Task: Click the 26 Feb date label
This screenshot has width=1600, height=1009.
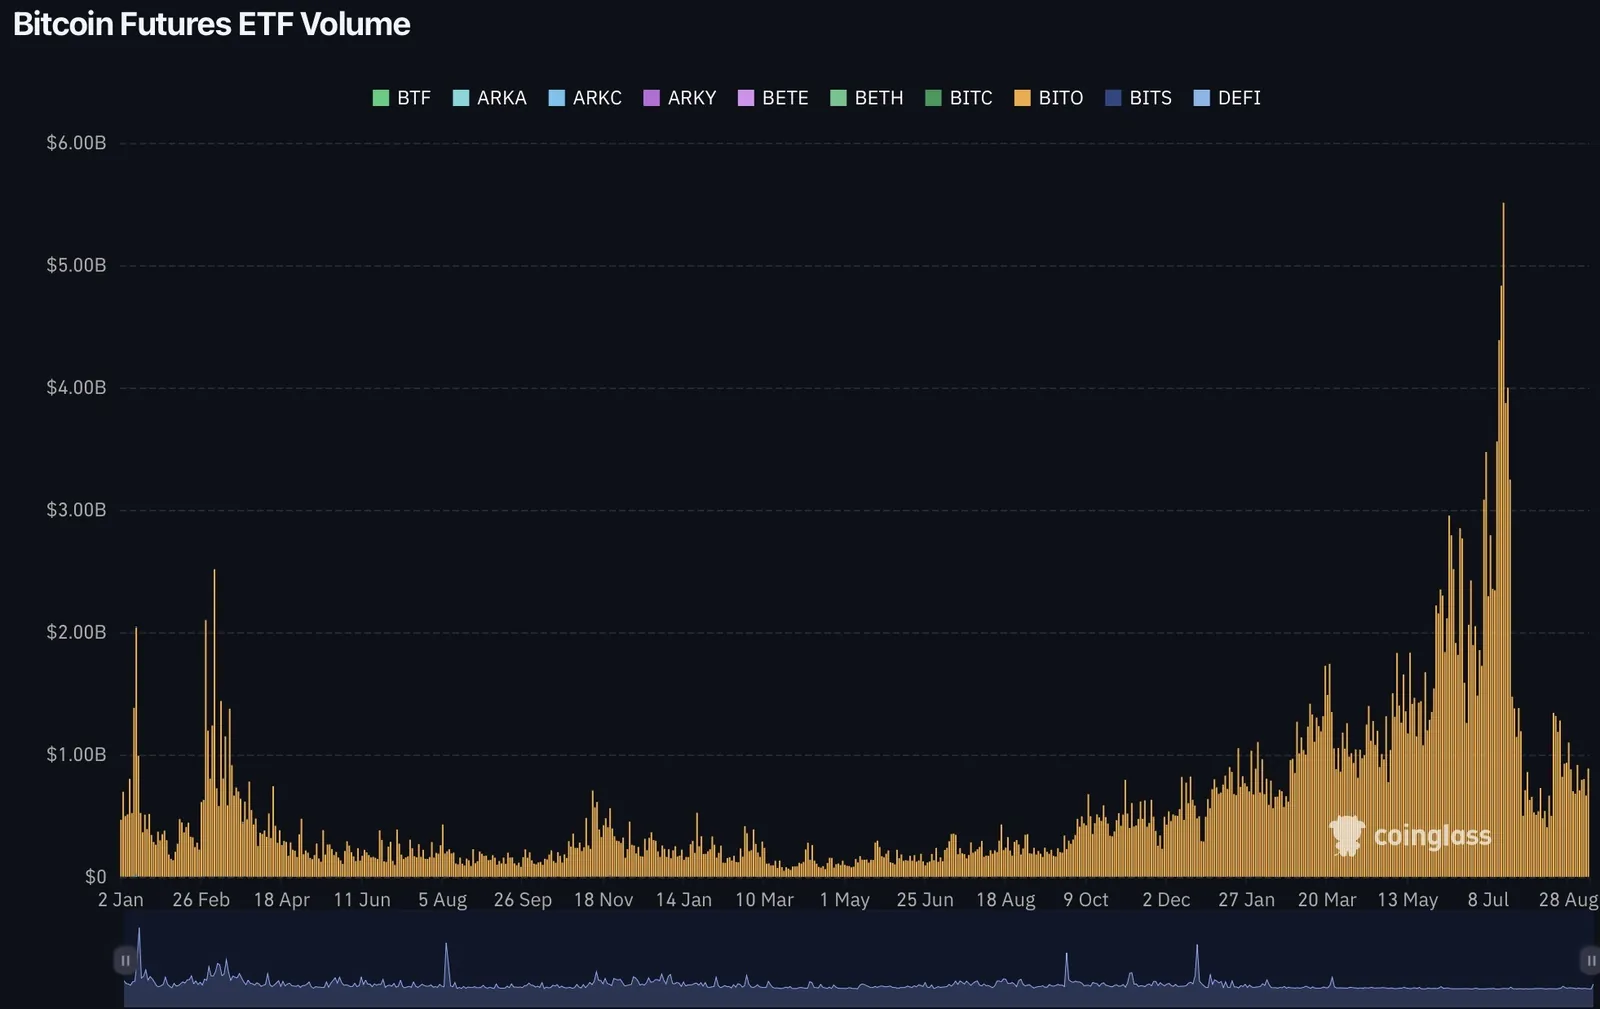Action: 201,900
